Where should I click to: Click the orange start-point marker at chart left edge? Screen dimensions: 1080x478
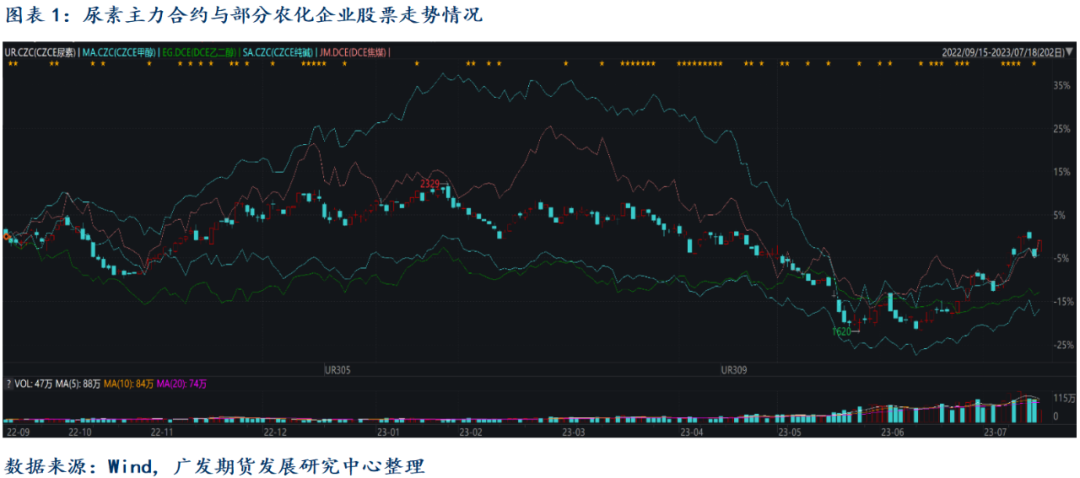pyautogui.click(x=6, y=237)
